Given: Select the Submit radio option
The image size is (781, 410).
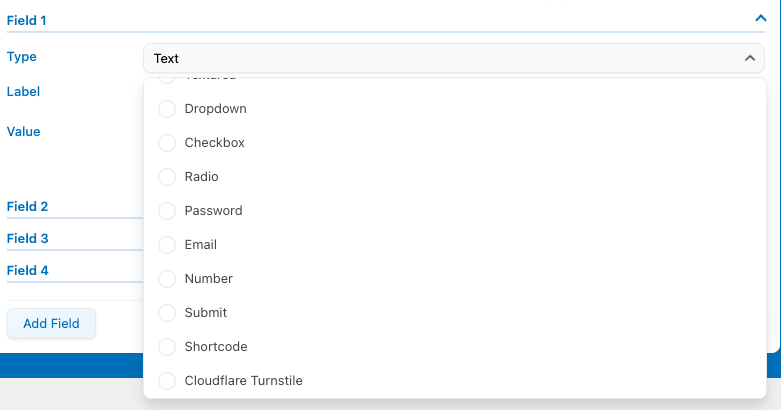Looking at the screenshot, I should (167, 313).
